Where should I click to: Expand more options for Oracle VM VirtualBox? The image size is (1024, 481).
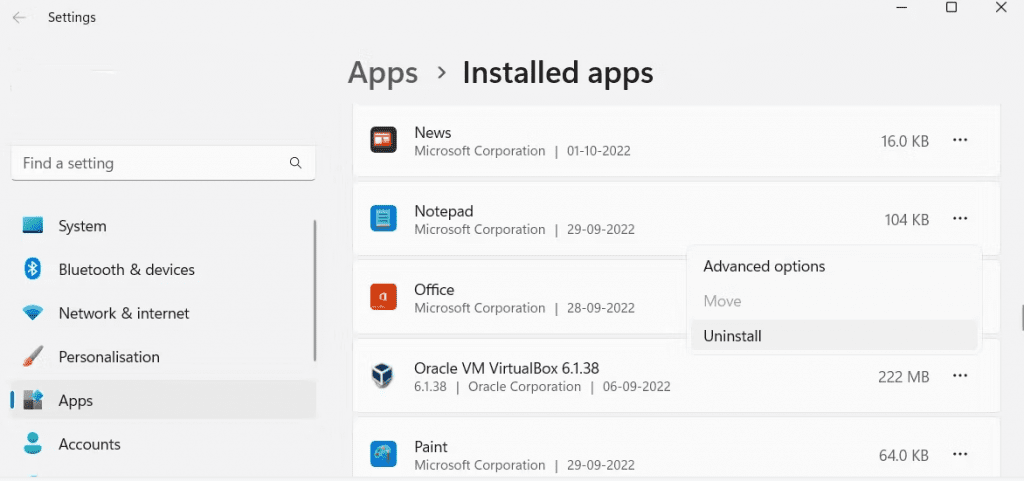[960, 376]
